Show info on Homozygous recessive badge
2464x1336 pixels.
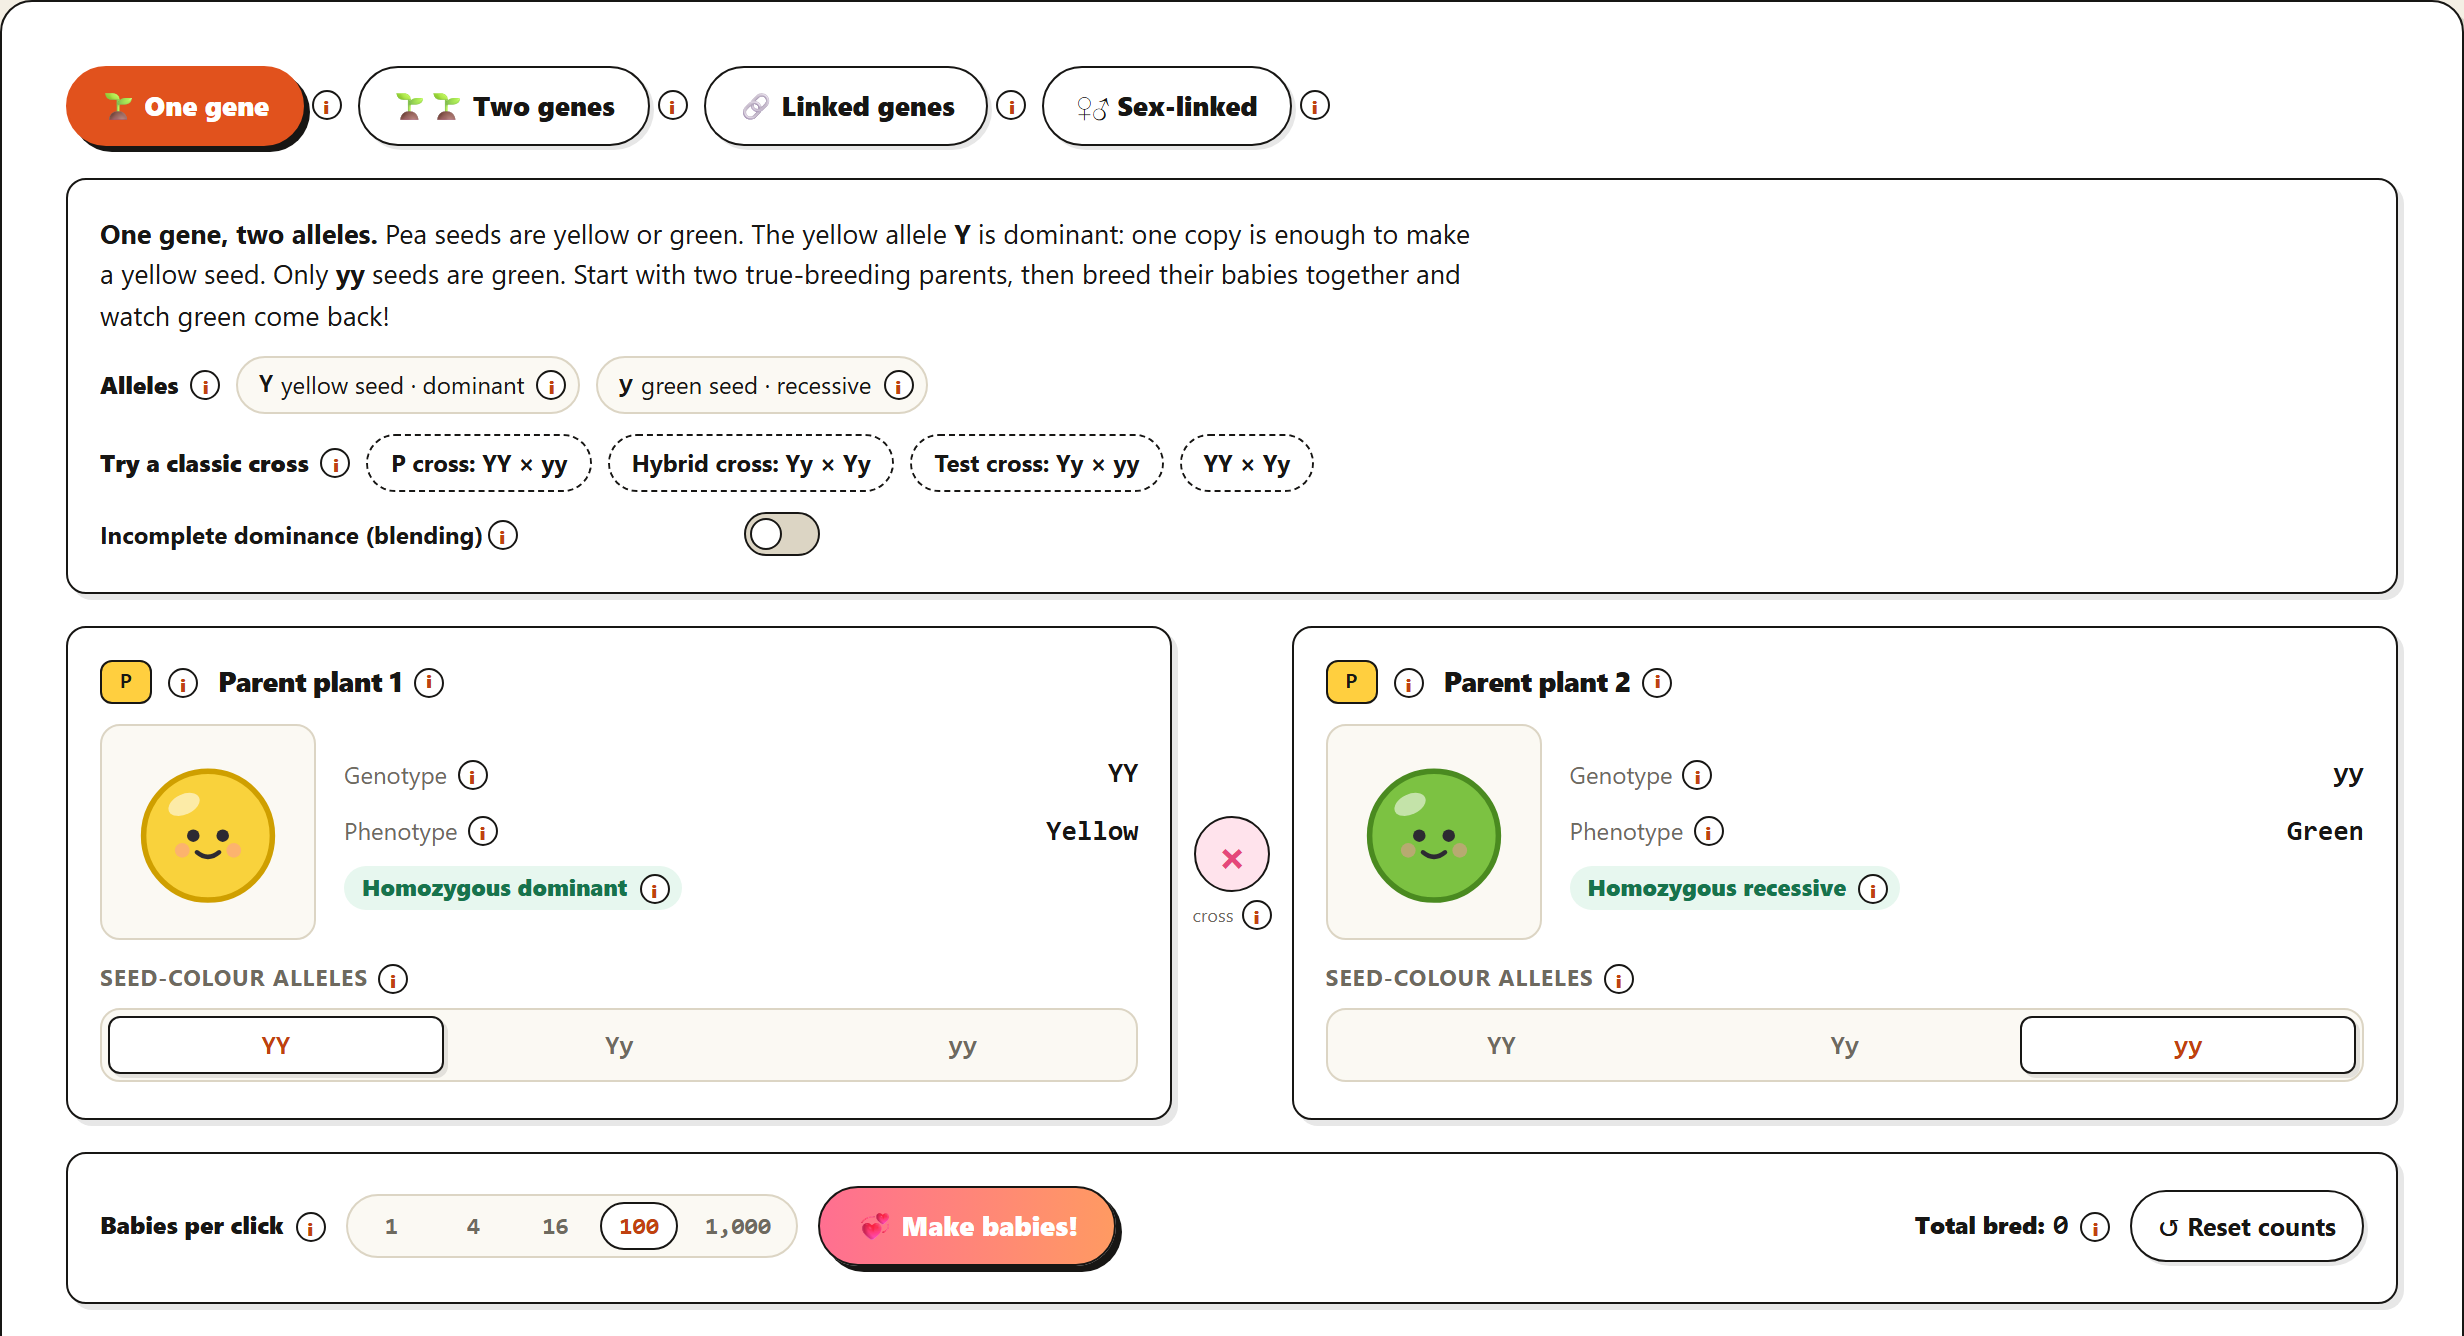coord(1873,889)
